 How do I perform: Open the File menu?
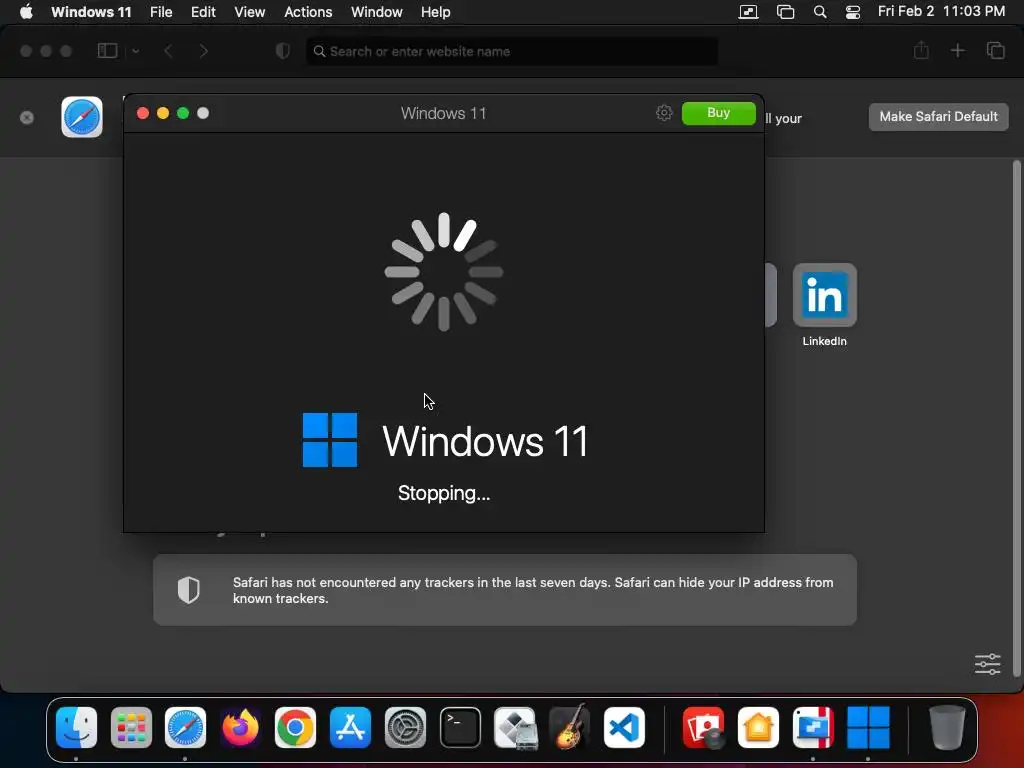[161, 12]
